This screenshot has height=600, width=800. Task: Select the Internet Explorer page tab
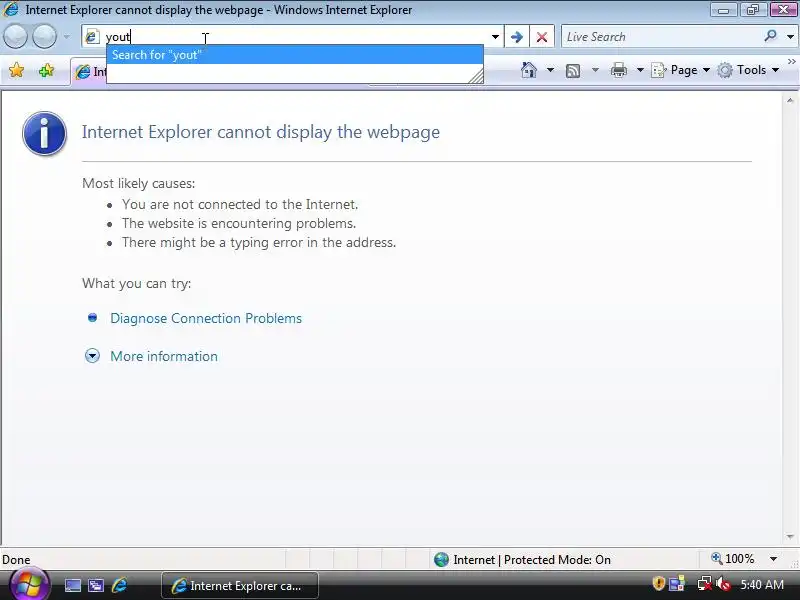[90, 71]
